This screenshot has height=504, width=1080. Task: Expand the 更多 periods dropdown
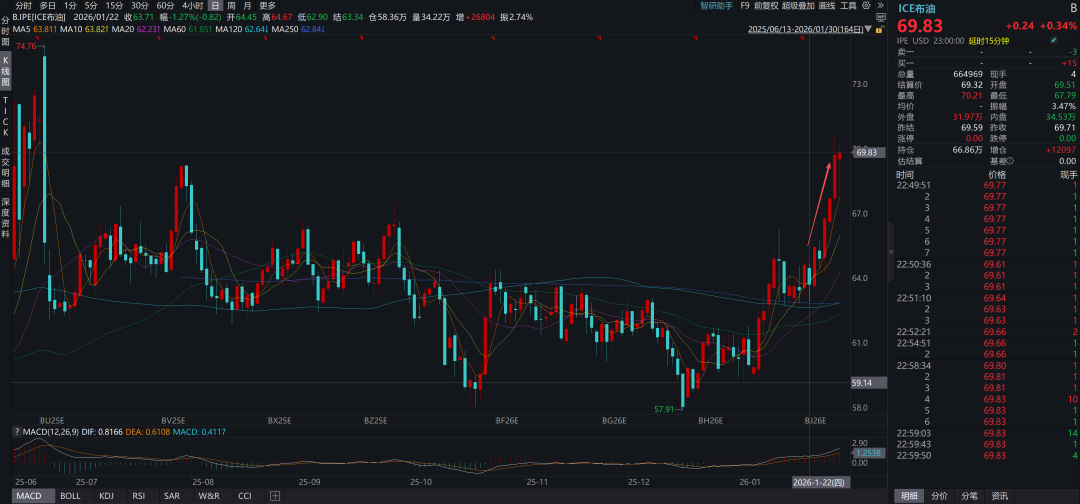pos(267,5)
